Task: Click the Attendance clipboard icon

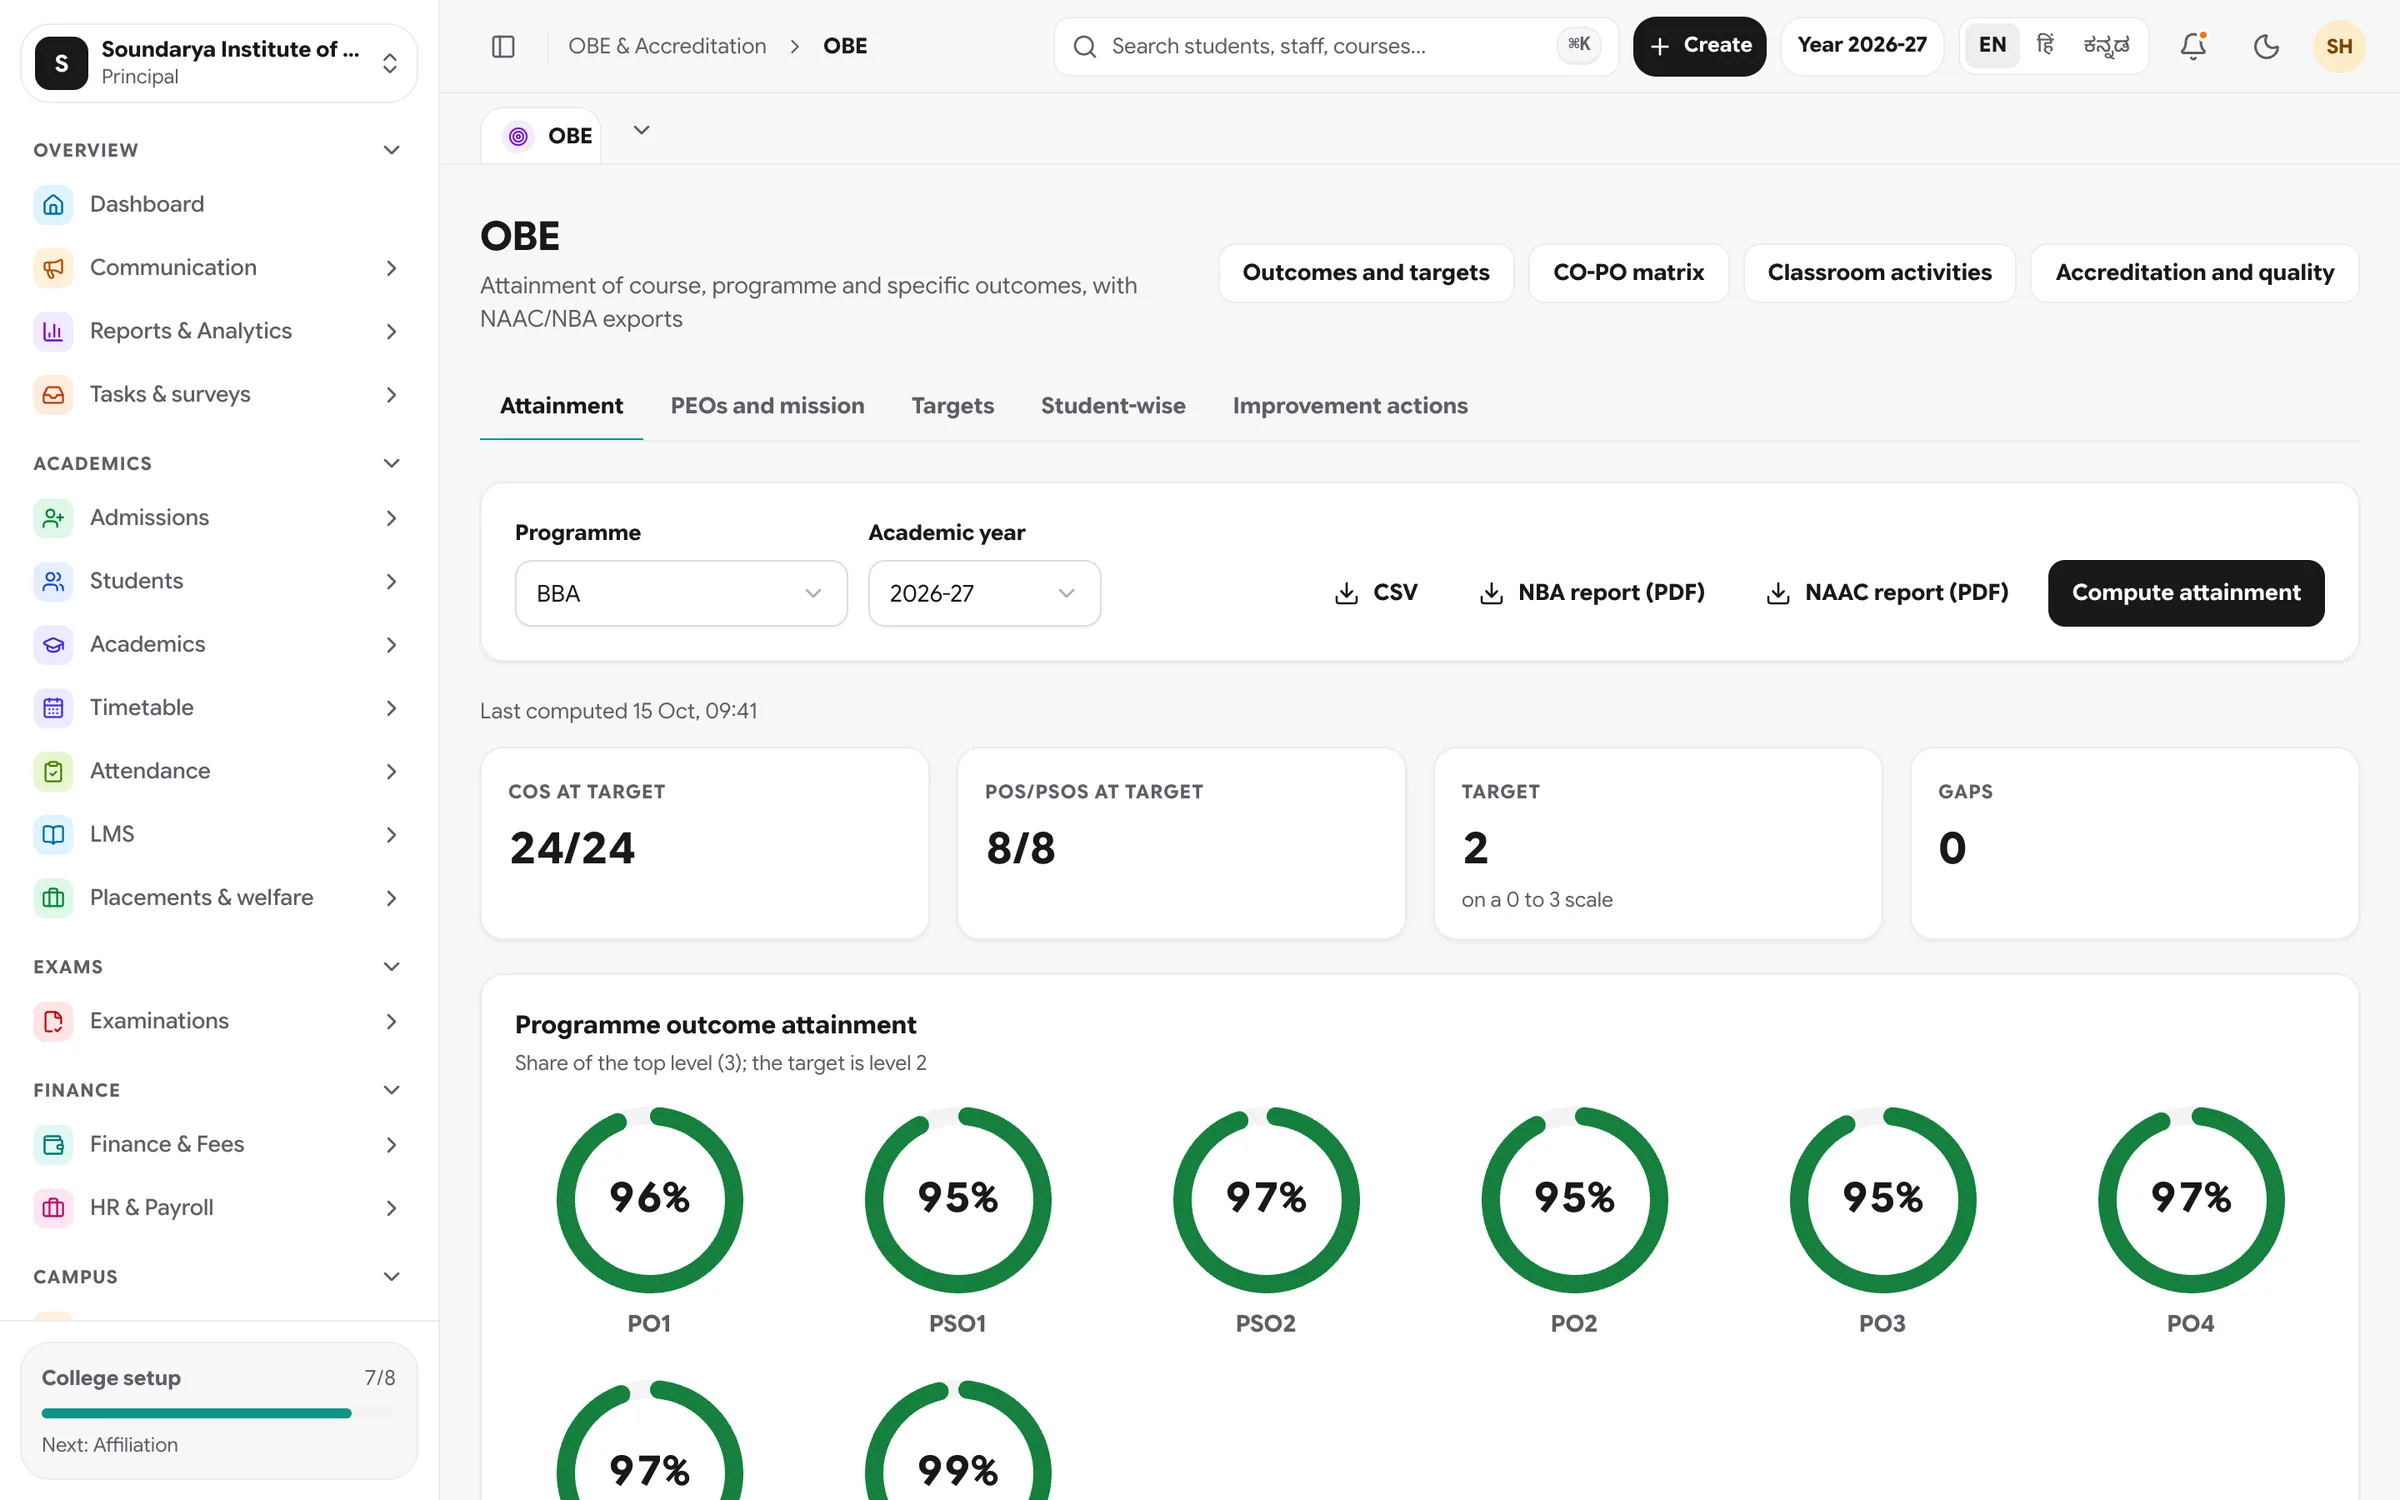Action: 53,771
